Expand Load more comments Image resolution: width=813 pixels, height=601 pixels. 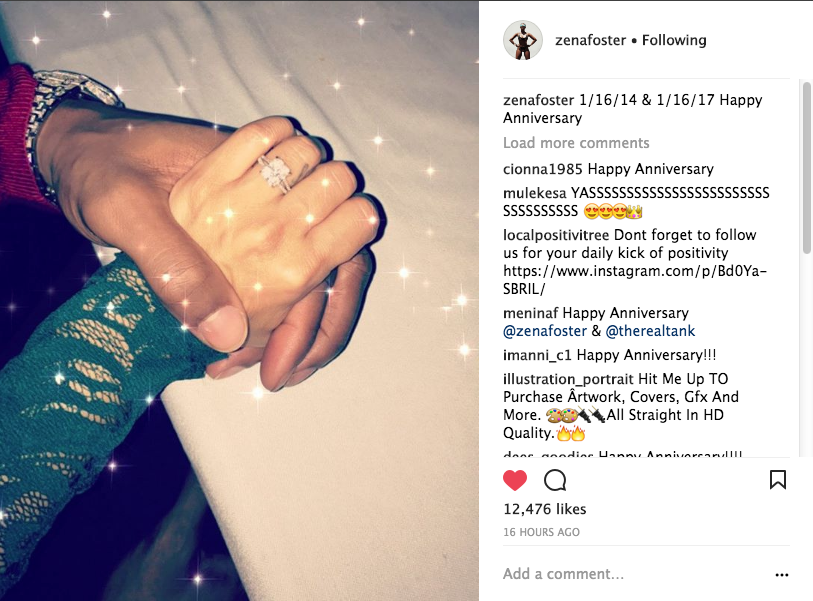pyautogui.click(x=576, y=143)
